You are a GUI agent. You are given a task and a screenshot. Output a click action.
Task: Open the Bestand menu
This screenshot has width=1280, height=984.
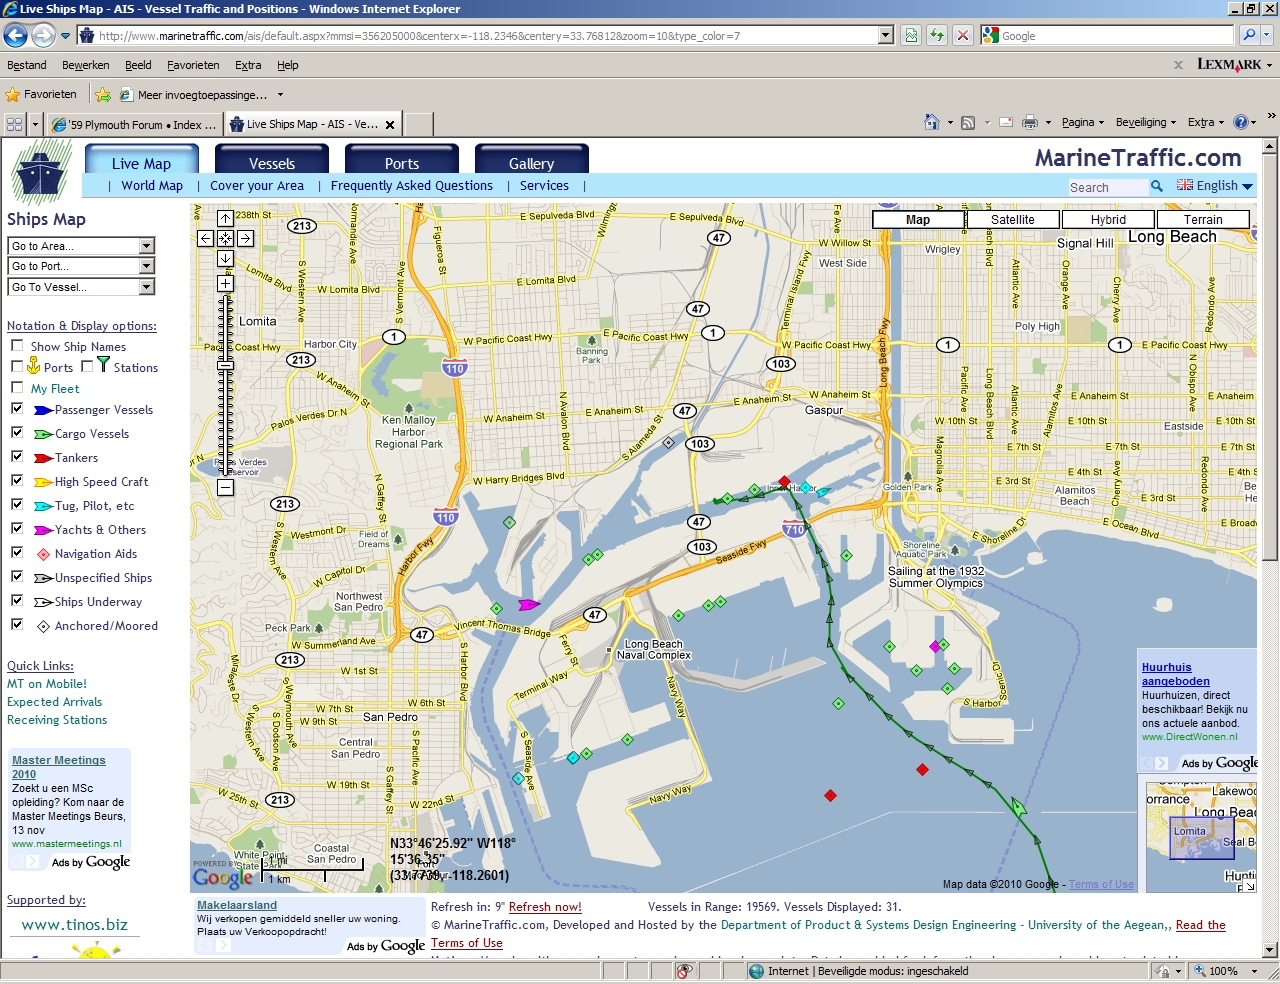tap(27, 65)
